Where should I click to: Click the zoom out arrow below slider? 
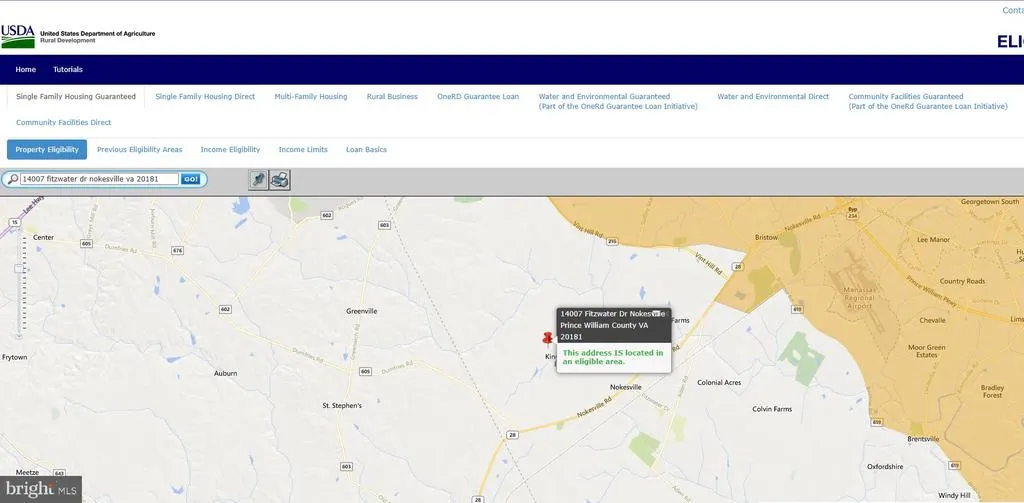pyautogui.click(x=19, y=336)
